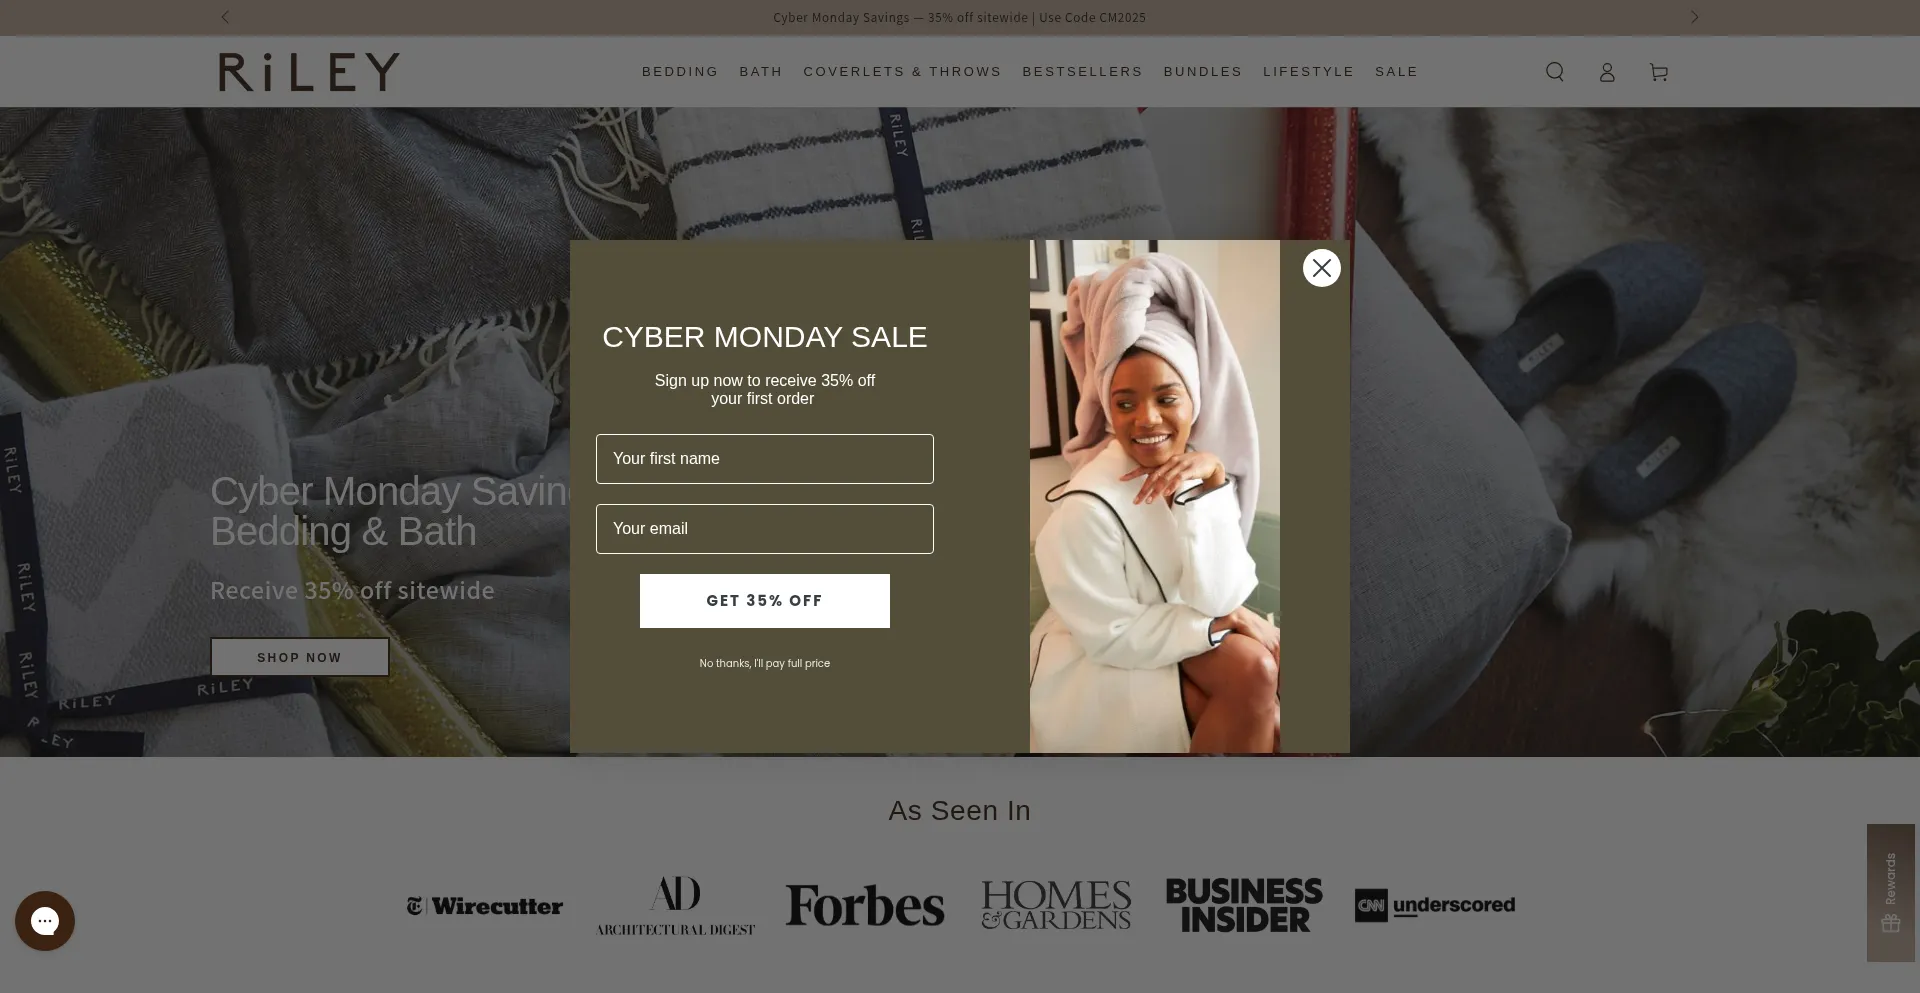Decline with No thanks full price link

pos(765,663)
